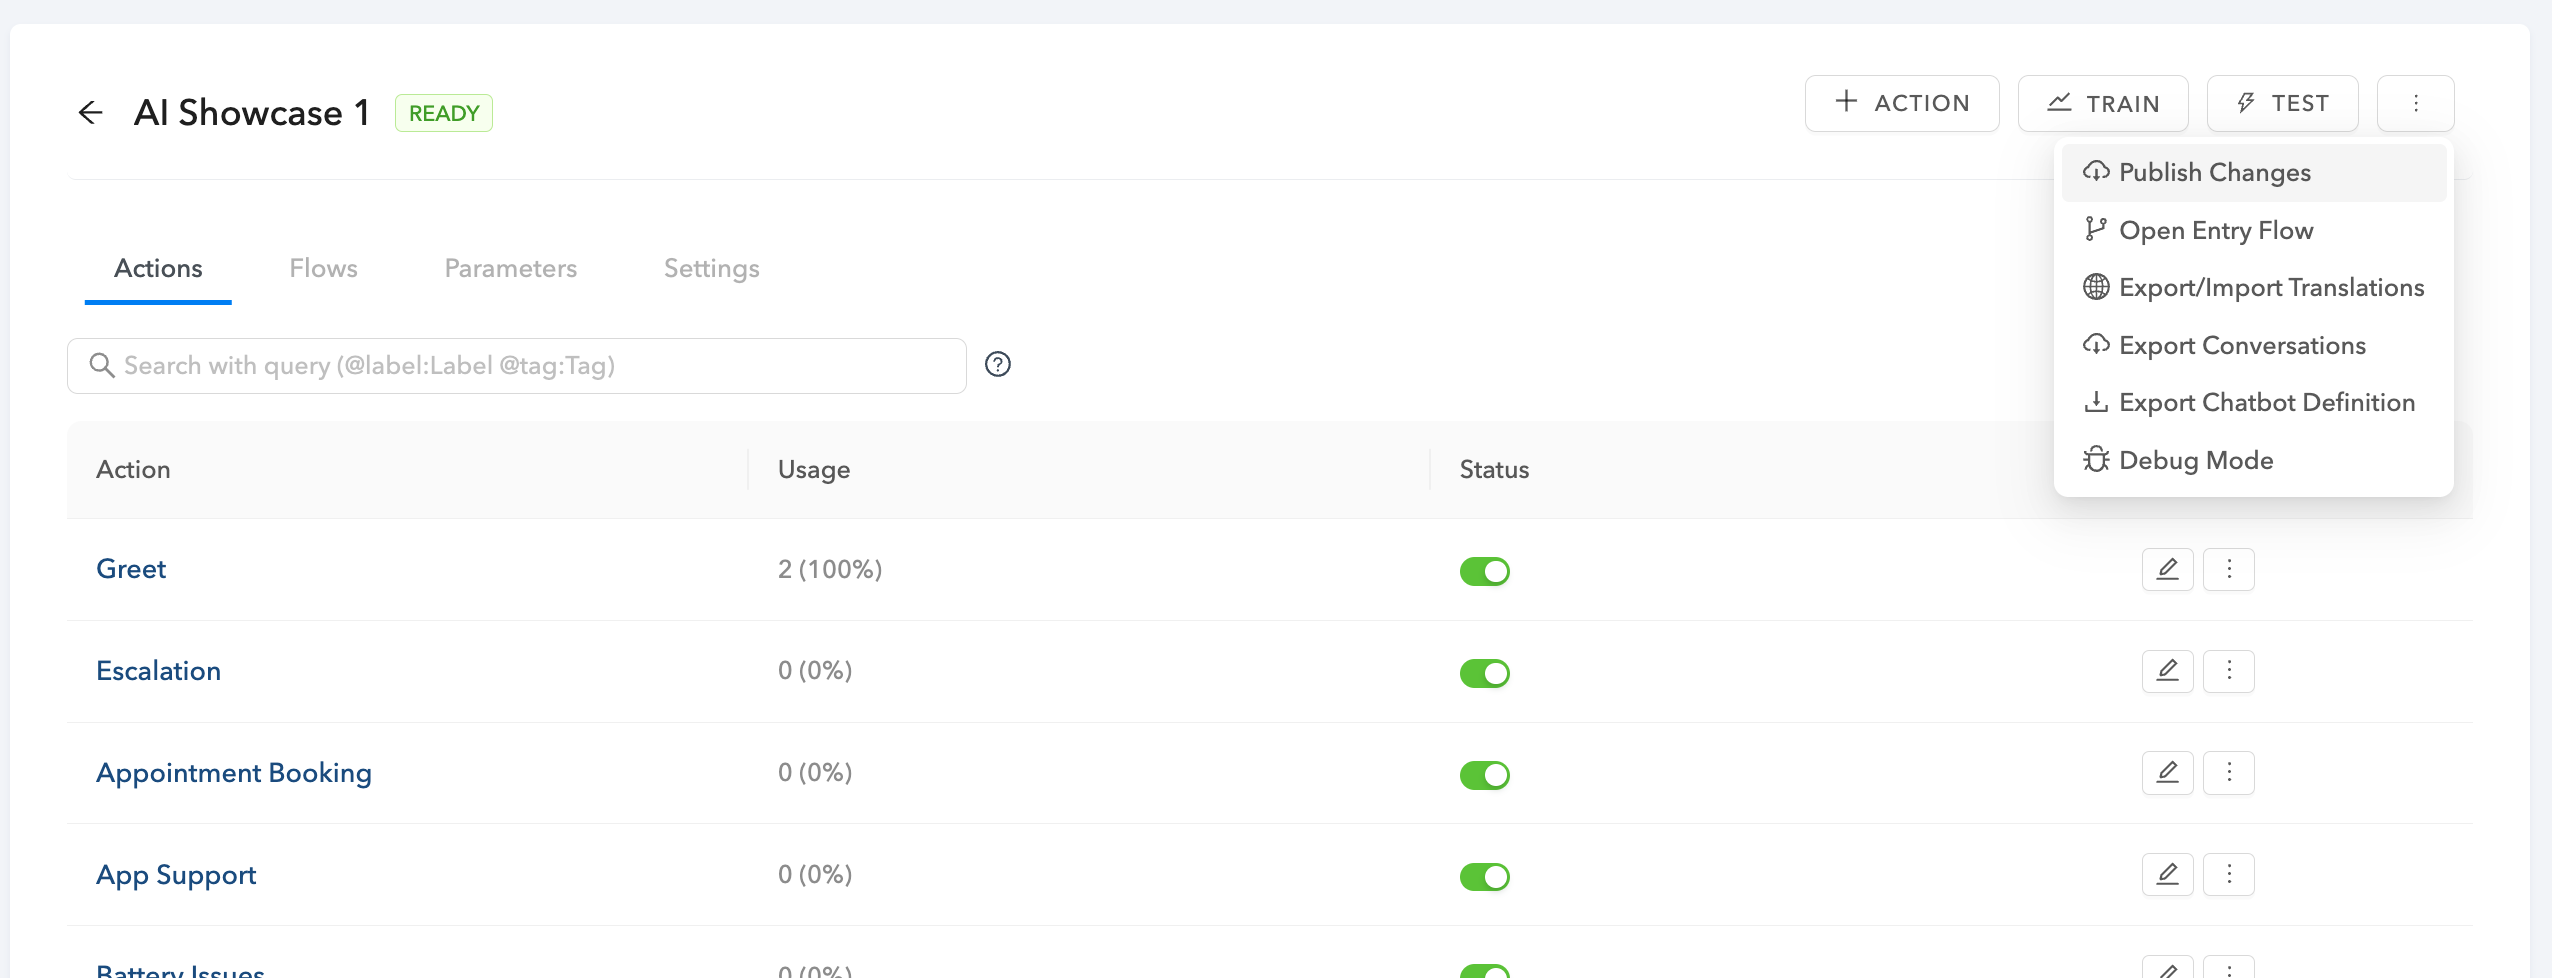Turn off the Escalation status switch

point(1484,673)
